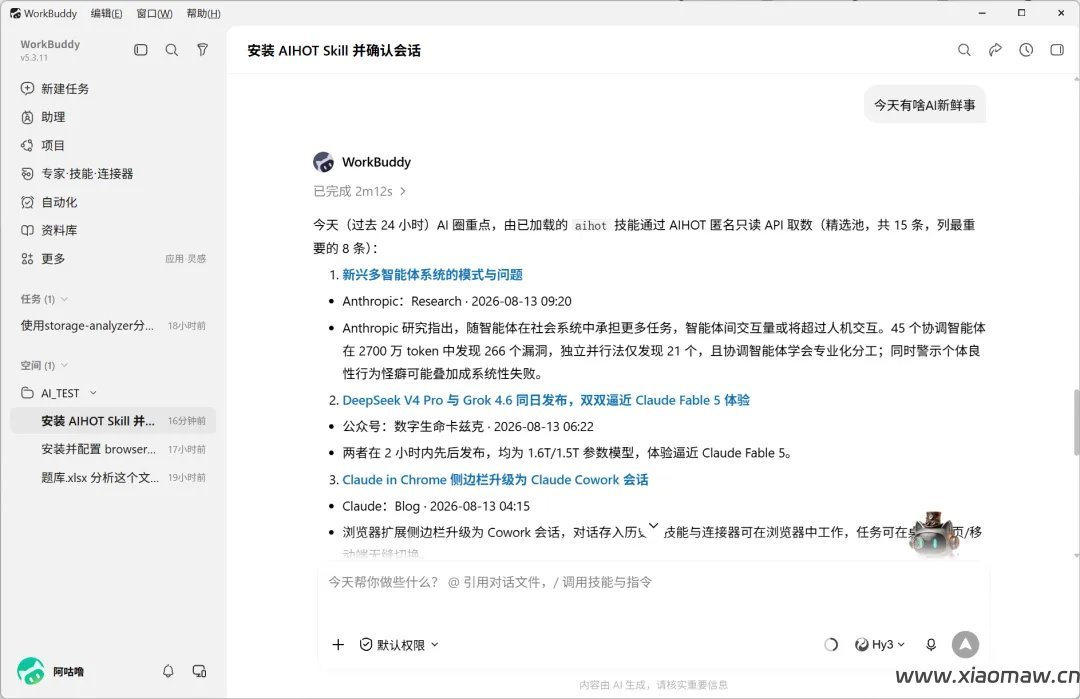This screenshot has height=699, width=1080.
Task: Click text Claude: Blog · 2026-08-13 04:15
Action: 436,506
